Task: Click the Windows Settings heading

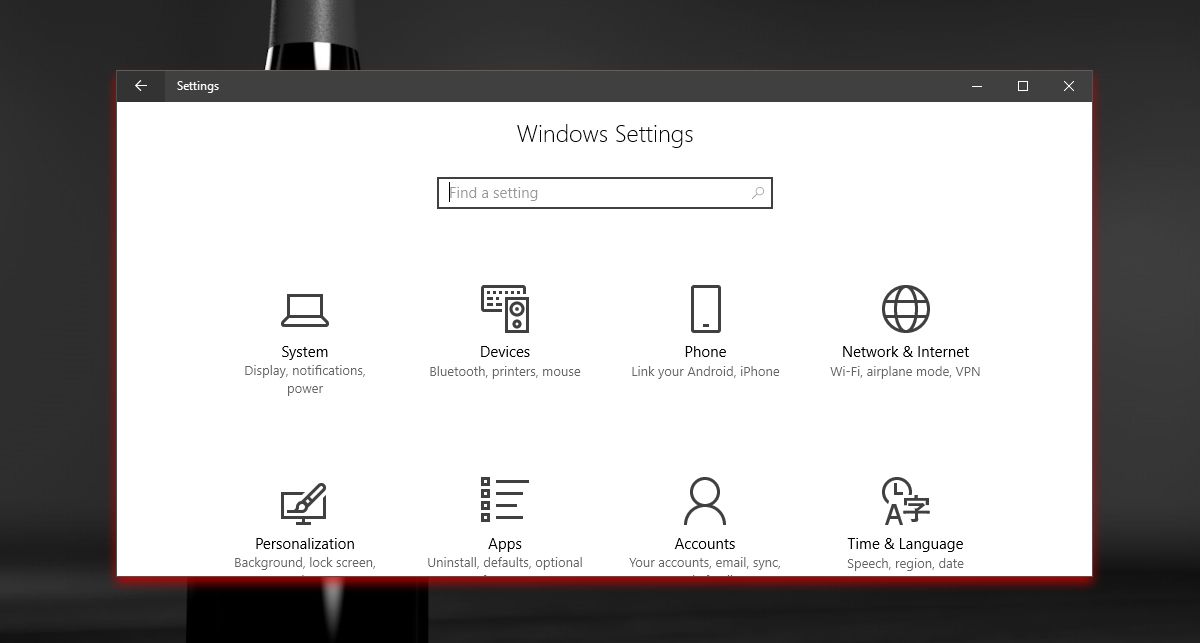Action: [x=605, y=134]
